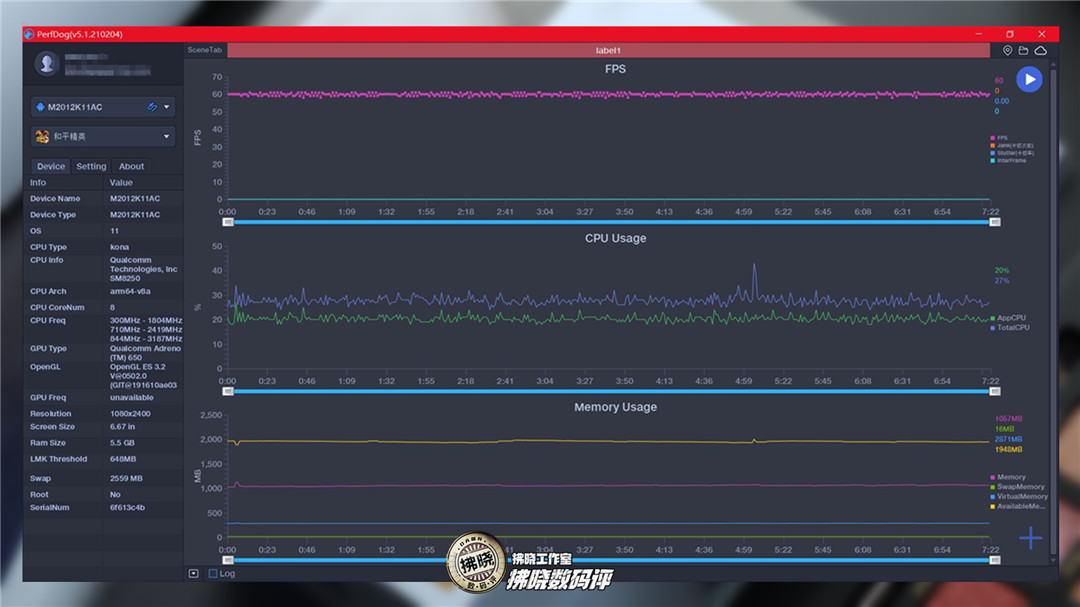Toggle AppCPU series in CPU legend
Viewport: 1080px width, 607px height.
1008,318
